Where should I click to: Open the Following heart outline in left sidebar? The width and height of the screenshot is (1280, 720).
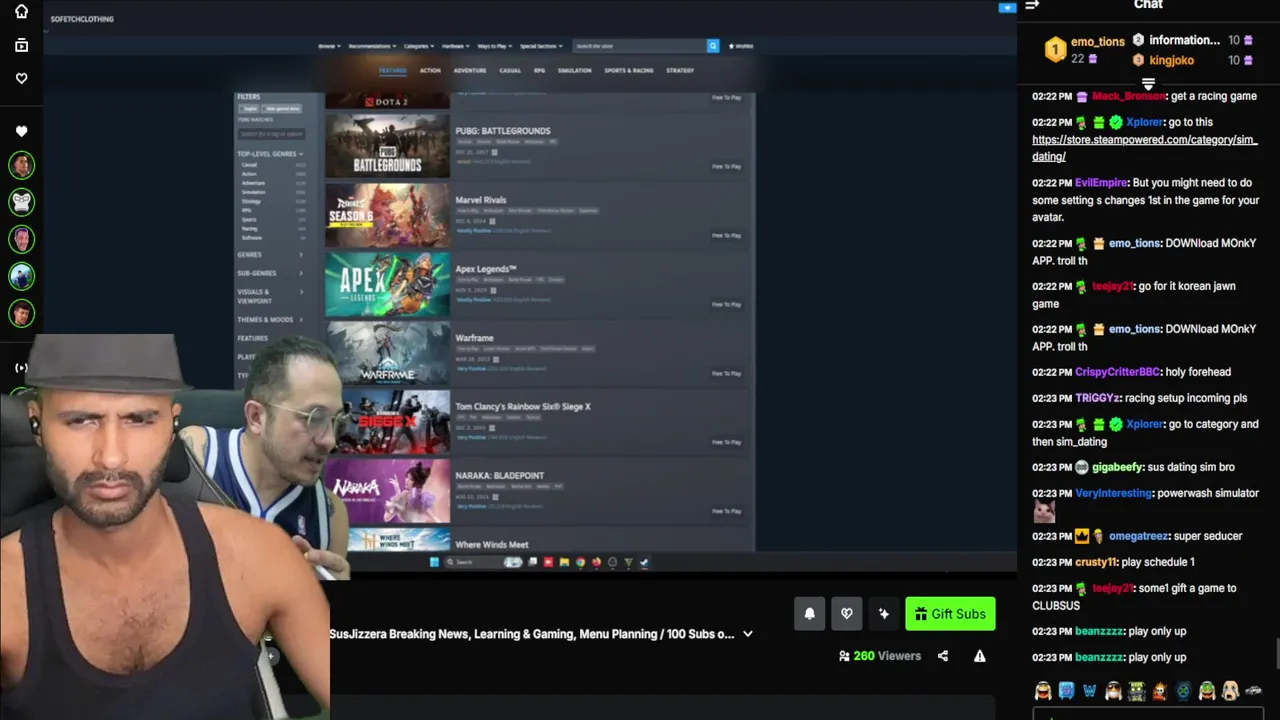tap(21, 78)
